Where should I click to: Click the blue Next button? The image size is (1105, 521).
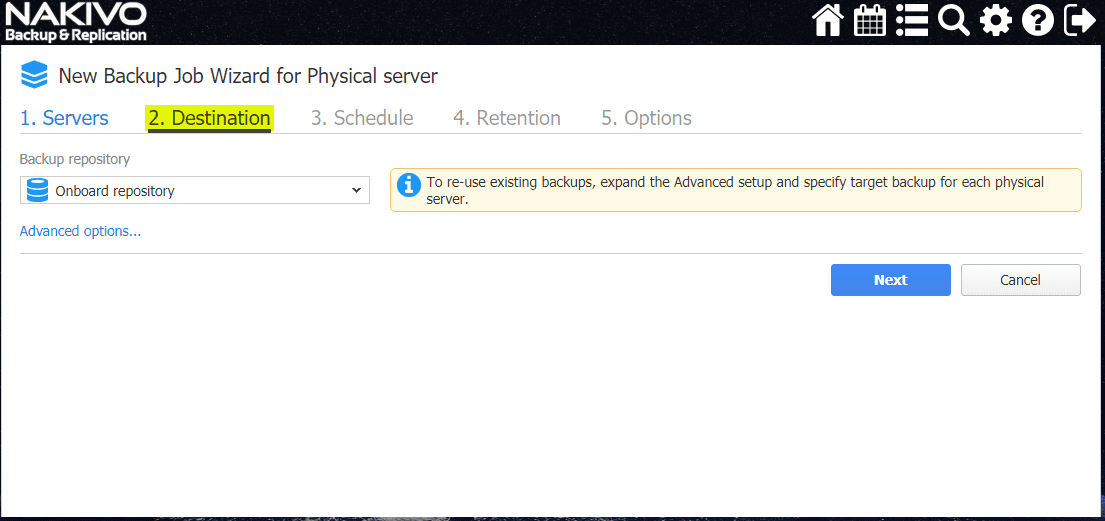click(x=891, y=280)
